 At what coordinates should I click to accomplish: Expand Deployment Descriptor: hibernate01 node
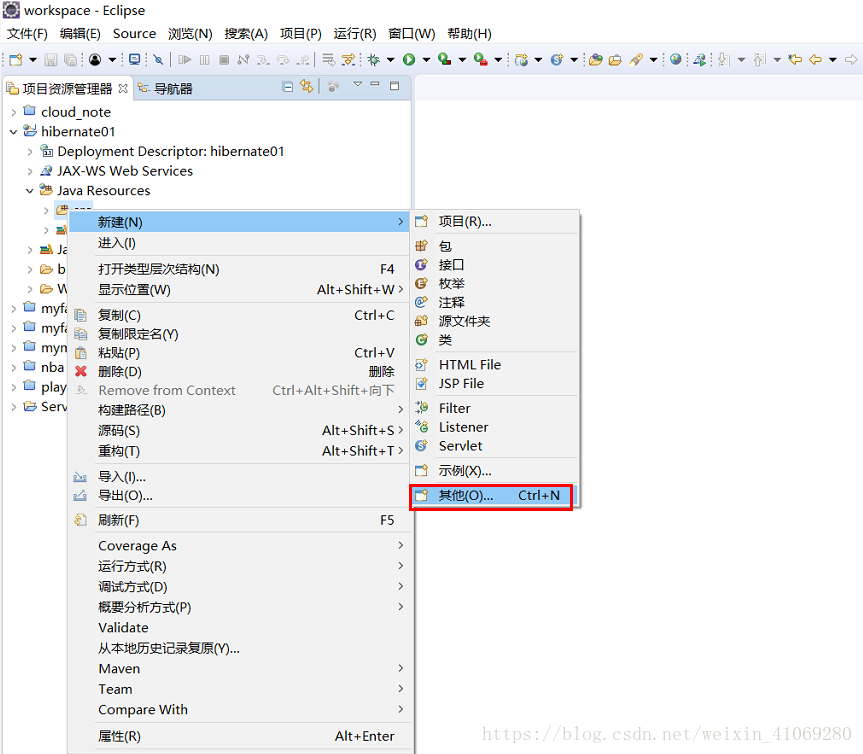click(x=30, y=152)
